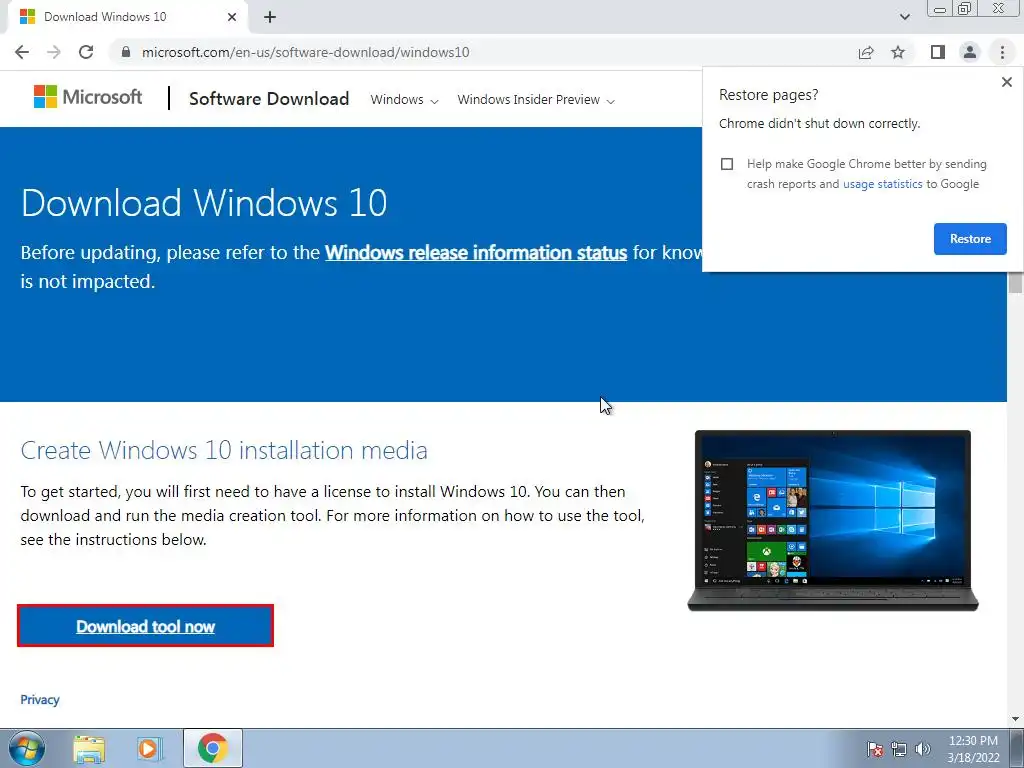Open the Windows release information status link
The height and width of the screenshot is (768, 1024).
pos(476,253)
